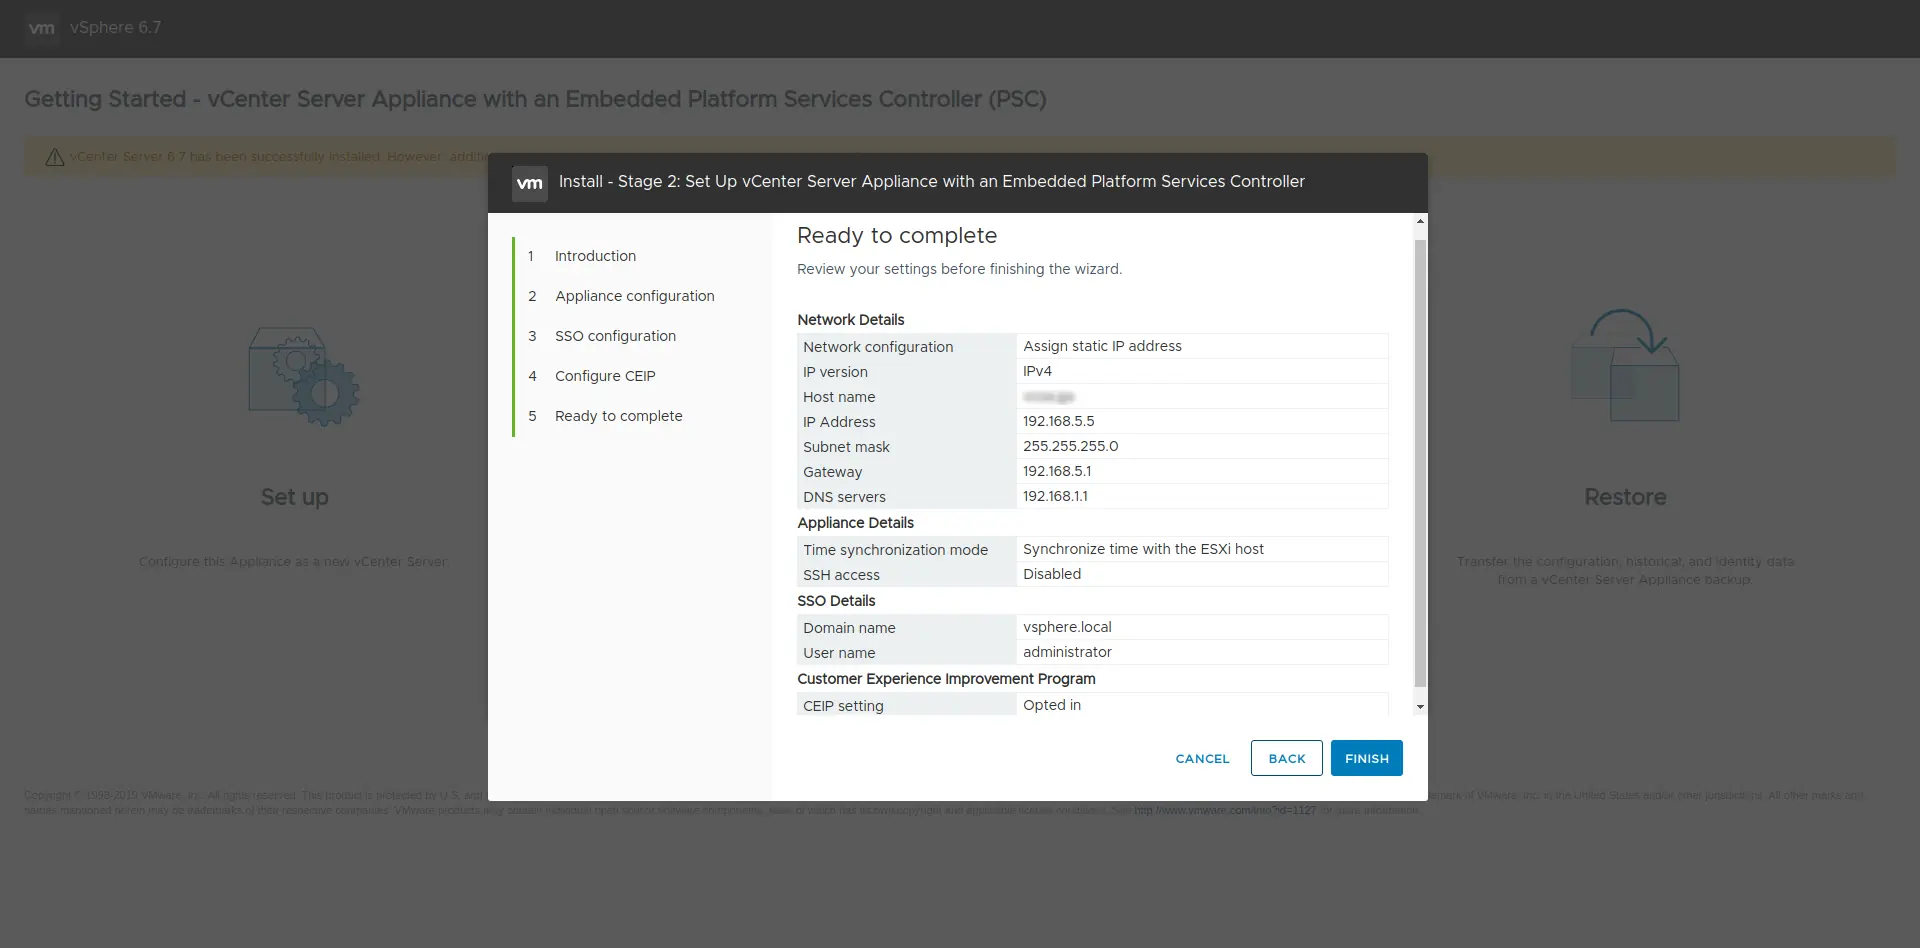
Task: Click the 'vsphere.local' domain name value
Action: coord(1067,627)
